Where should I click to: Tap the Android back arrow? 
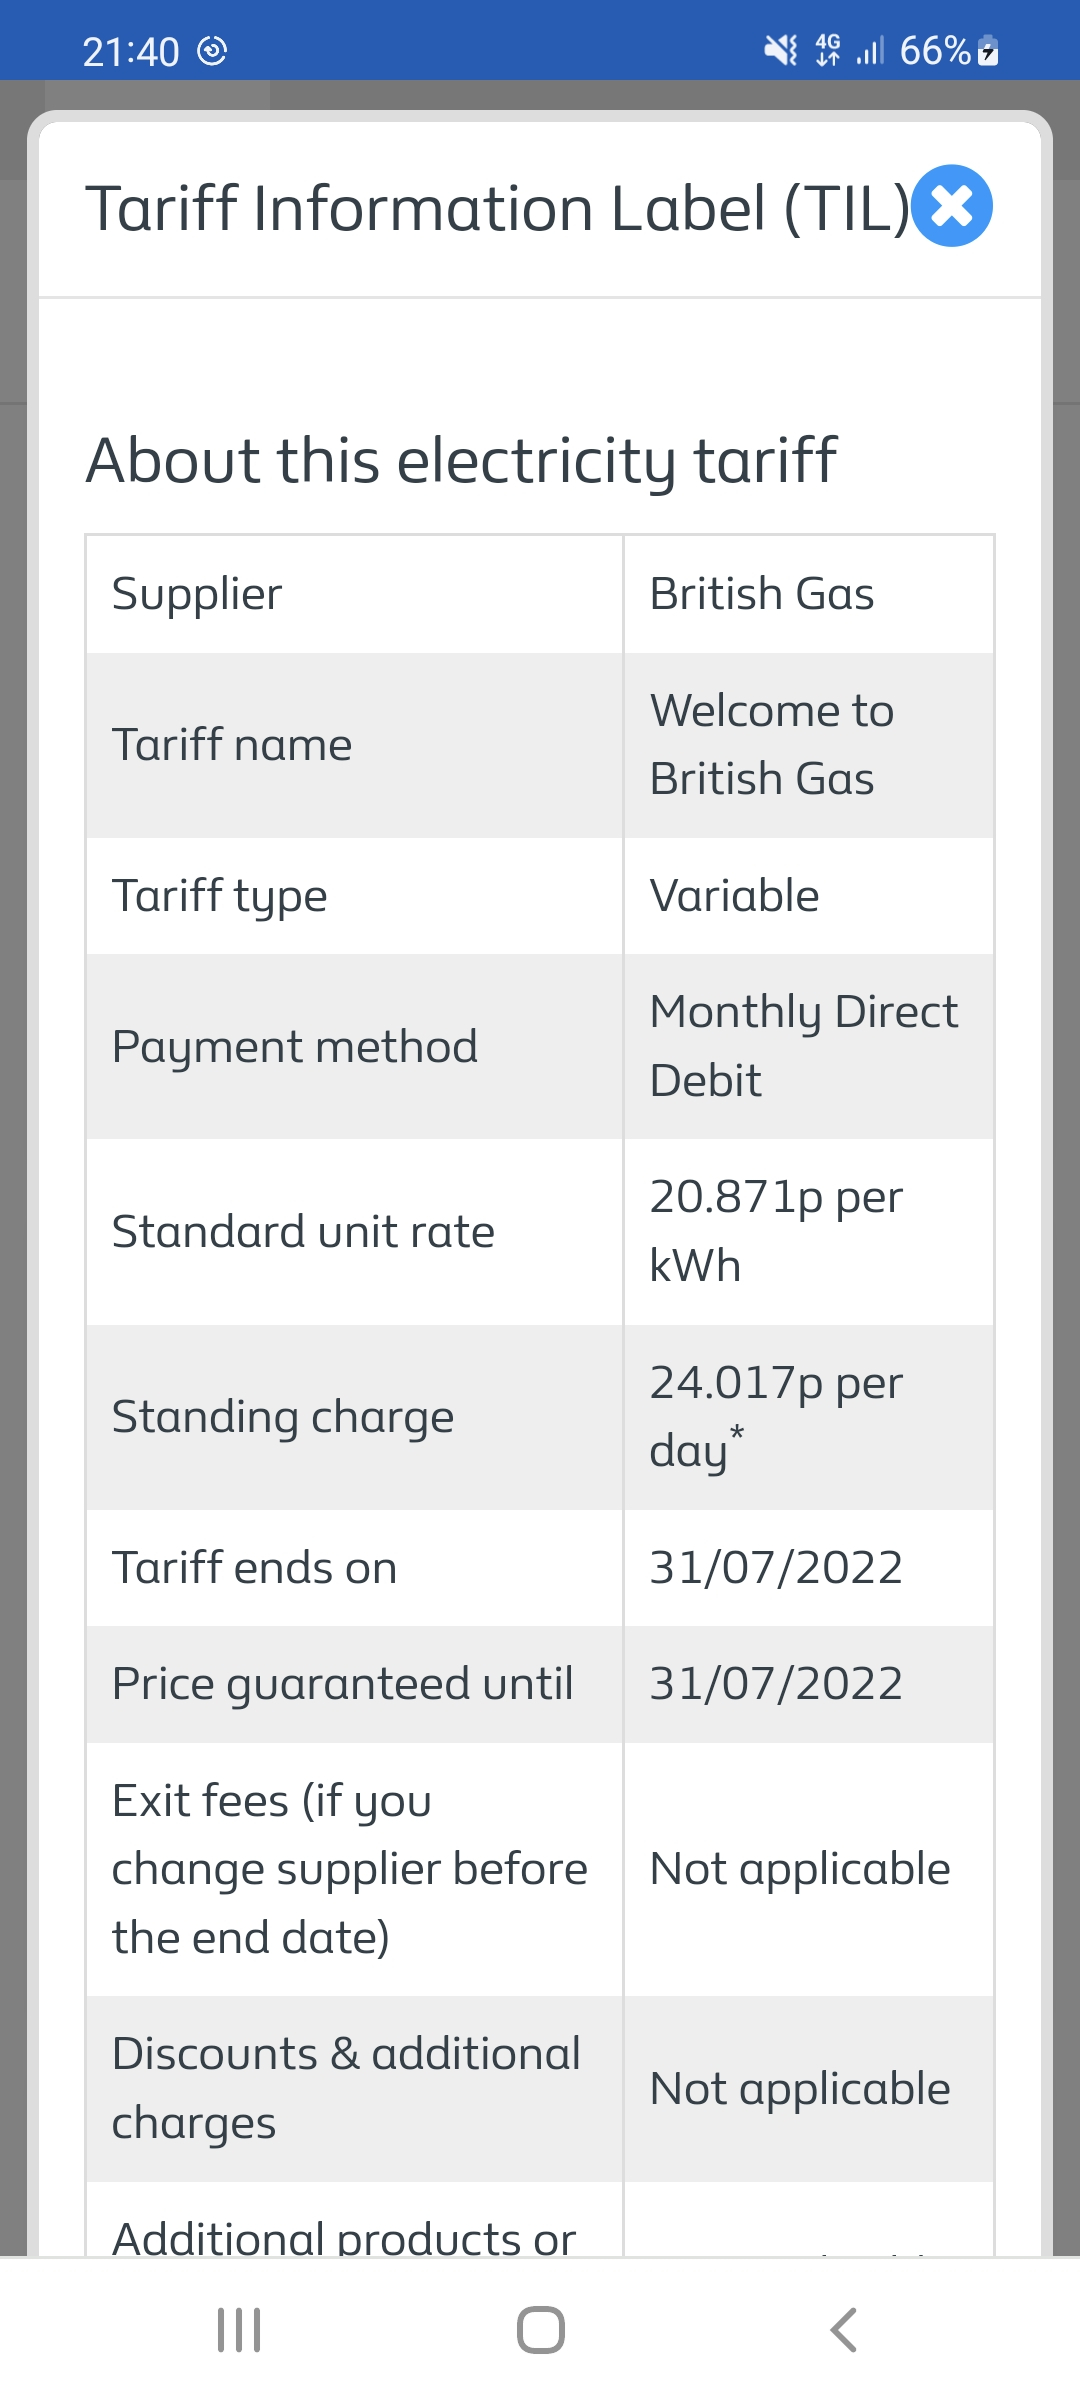(843, 2330)
